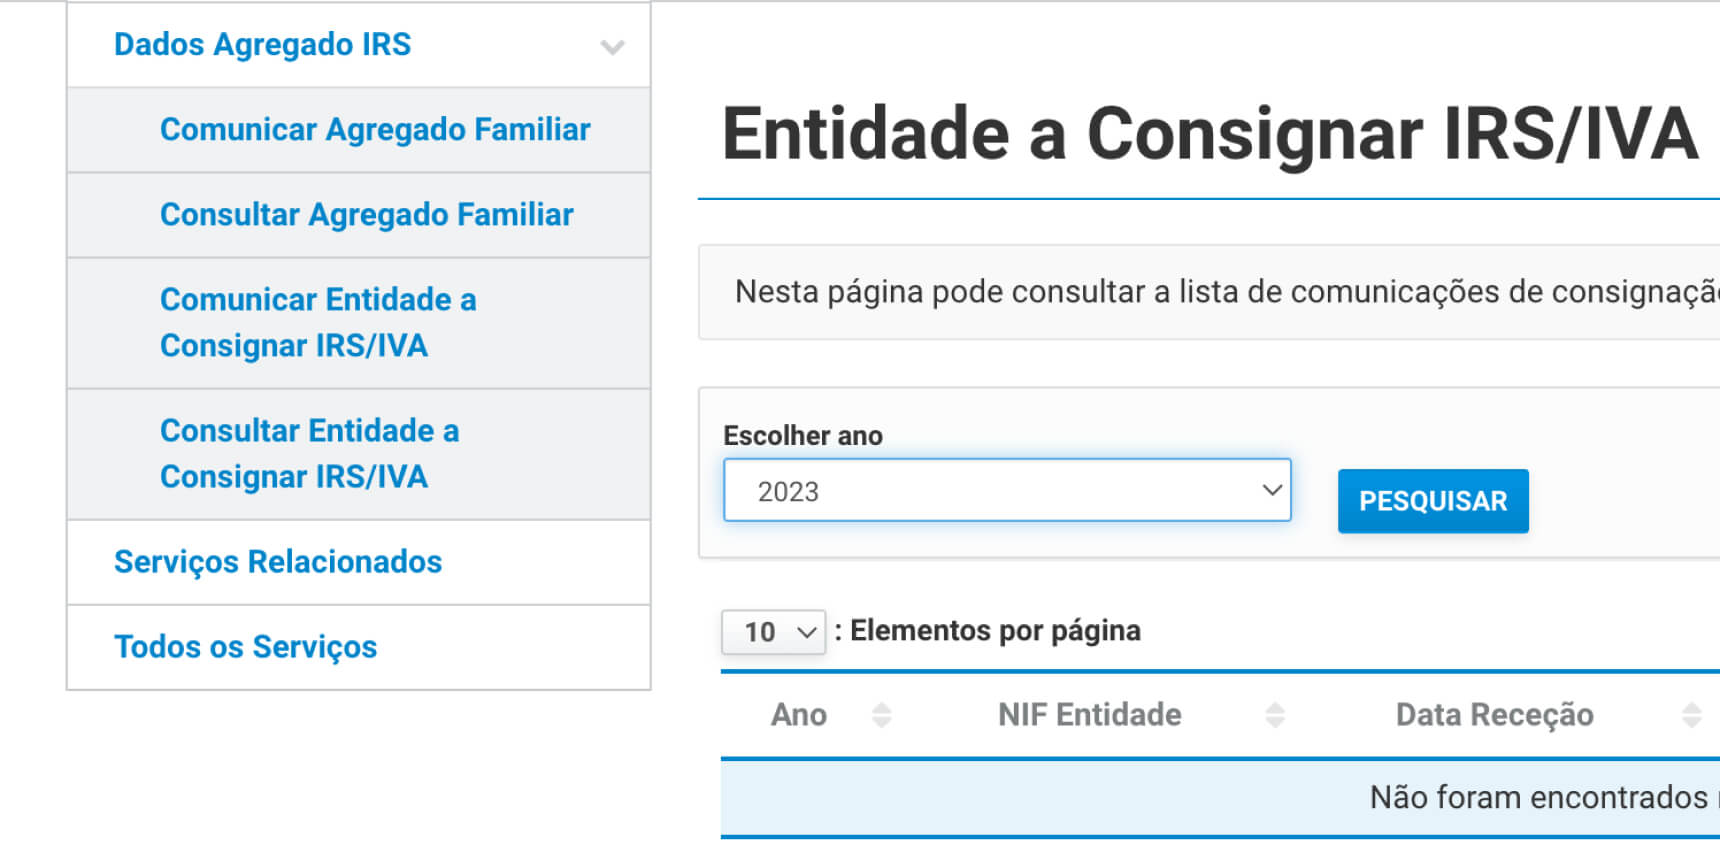The width and height of the screenshot is (1720, 860).
Task: Click the Data Receção sort arrows icon
Action: [x=1691, y=715]
